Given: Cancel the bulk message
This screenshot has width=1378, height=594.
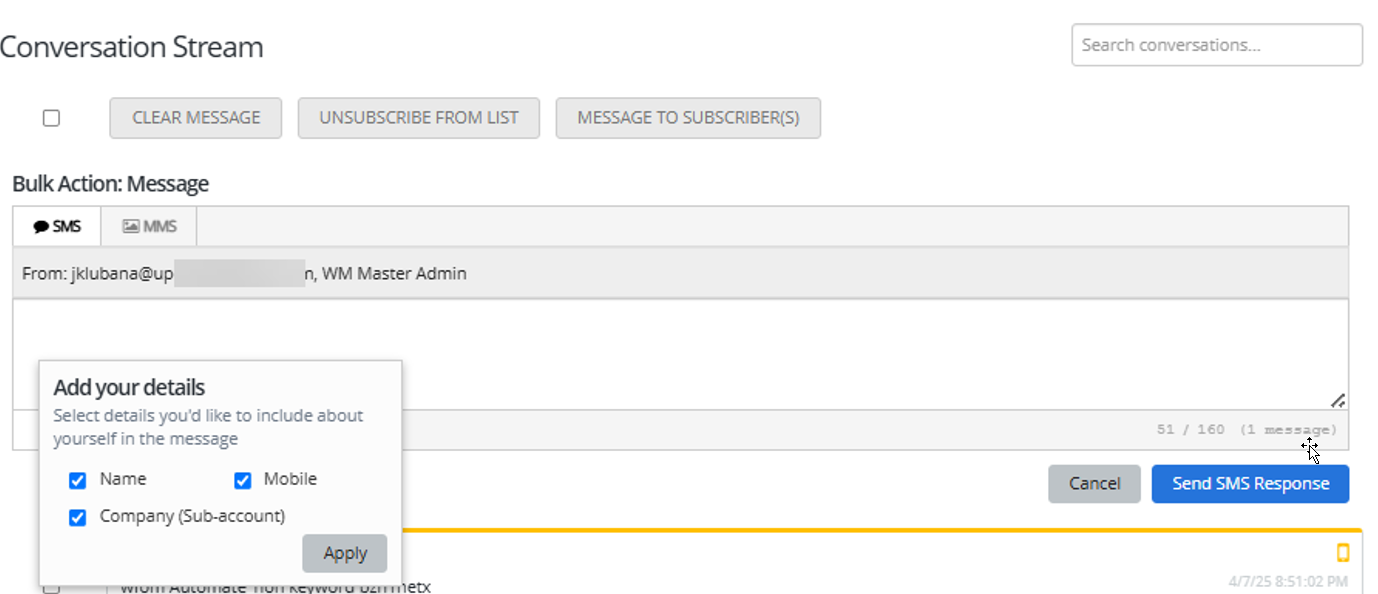Looking at the screenshot, I should click(1094, 483).
